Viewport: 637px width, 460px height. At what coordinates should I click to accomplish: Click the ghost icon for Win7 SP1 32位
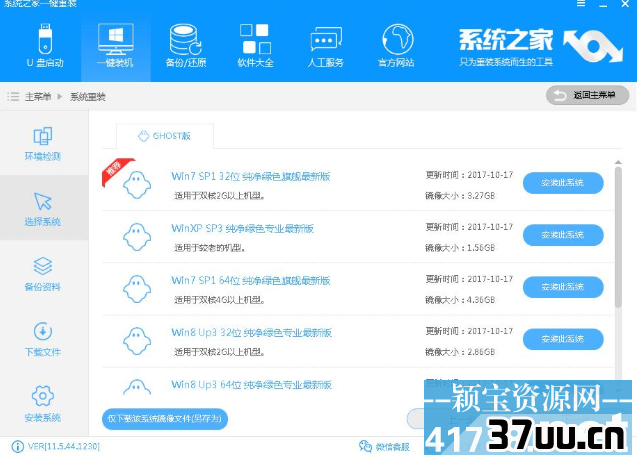(137, 185)
